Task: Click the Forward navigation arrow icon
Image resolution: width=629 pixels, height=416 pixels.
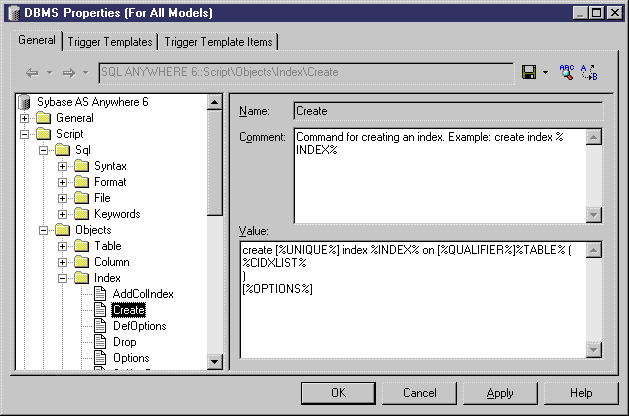Action: (x=69, y=73)
